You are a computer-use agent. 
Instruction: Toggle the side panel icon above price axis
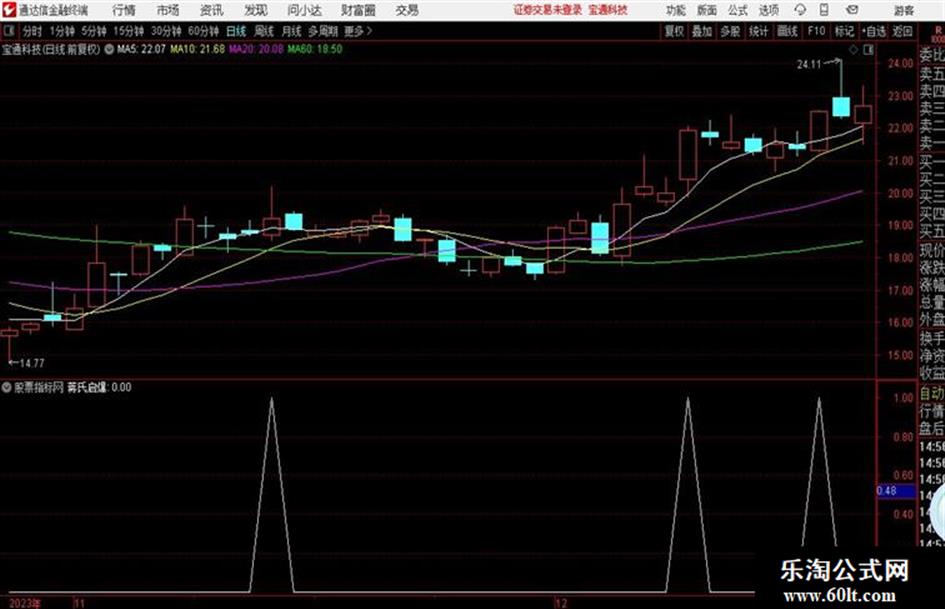click(x=868, y=50)
